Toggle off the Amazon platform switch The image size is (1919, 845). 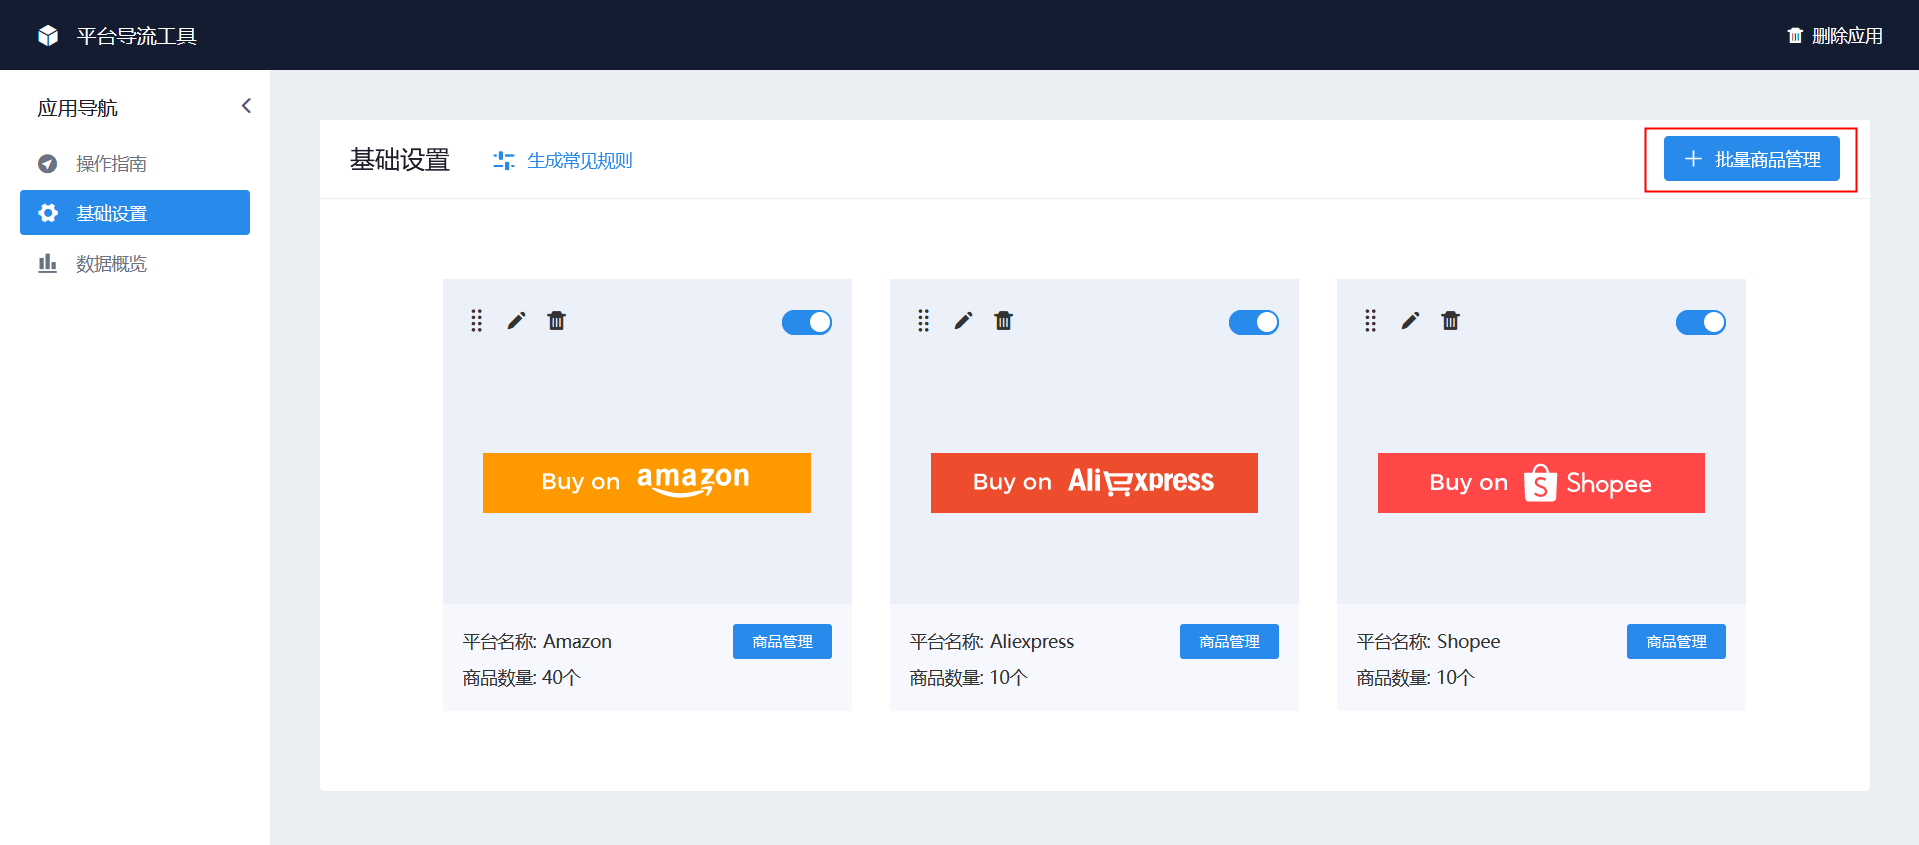(807, 322)
